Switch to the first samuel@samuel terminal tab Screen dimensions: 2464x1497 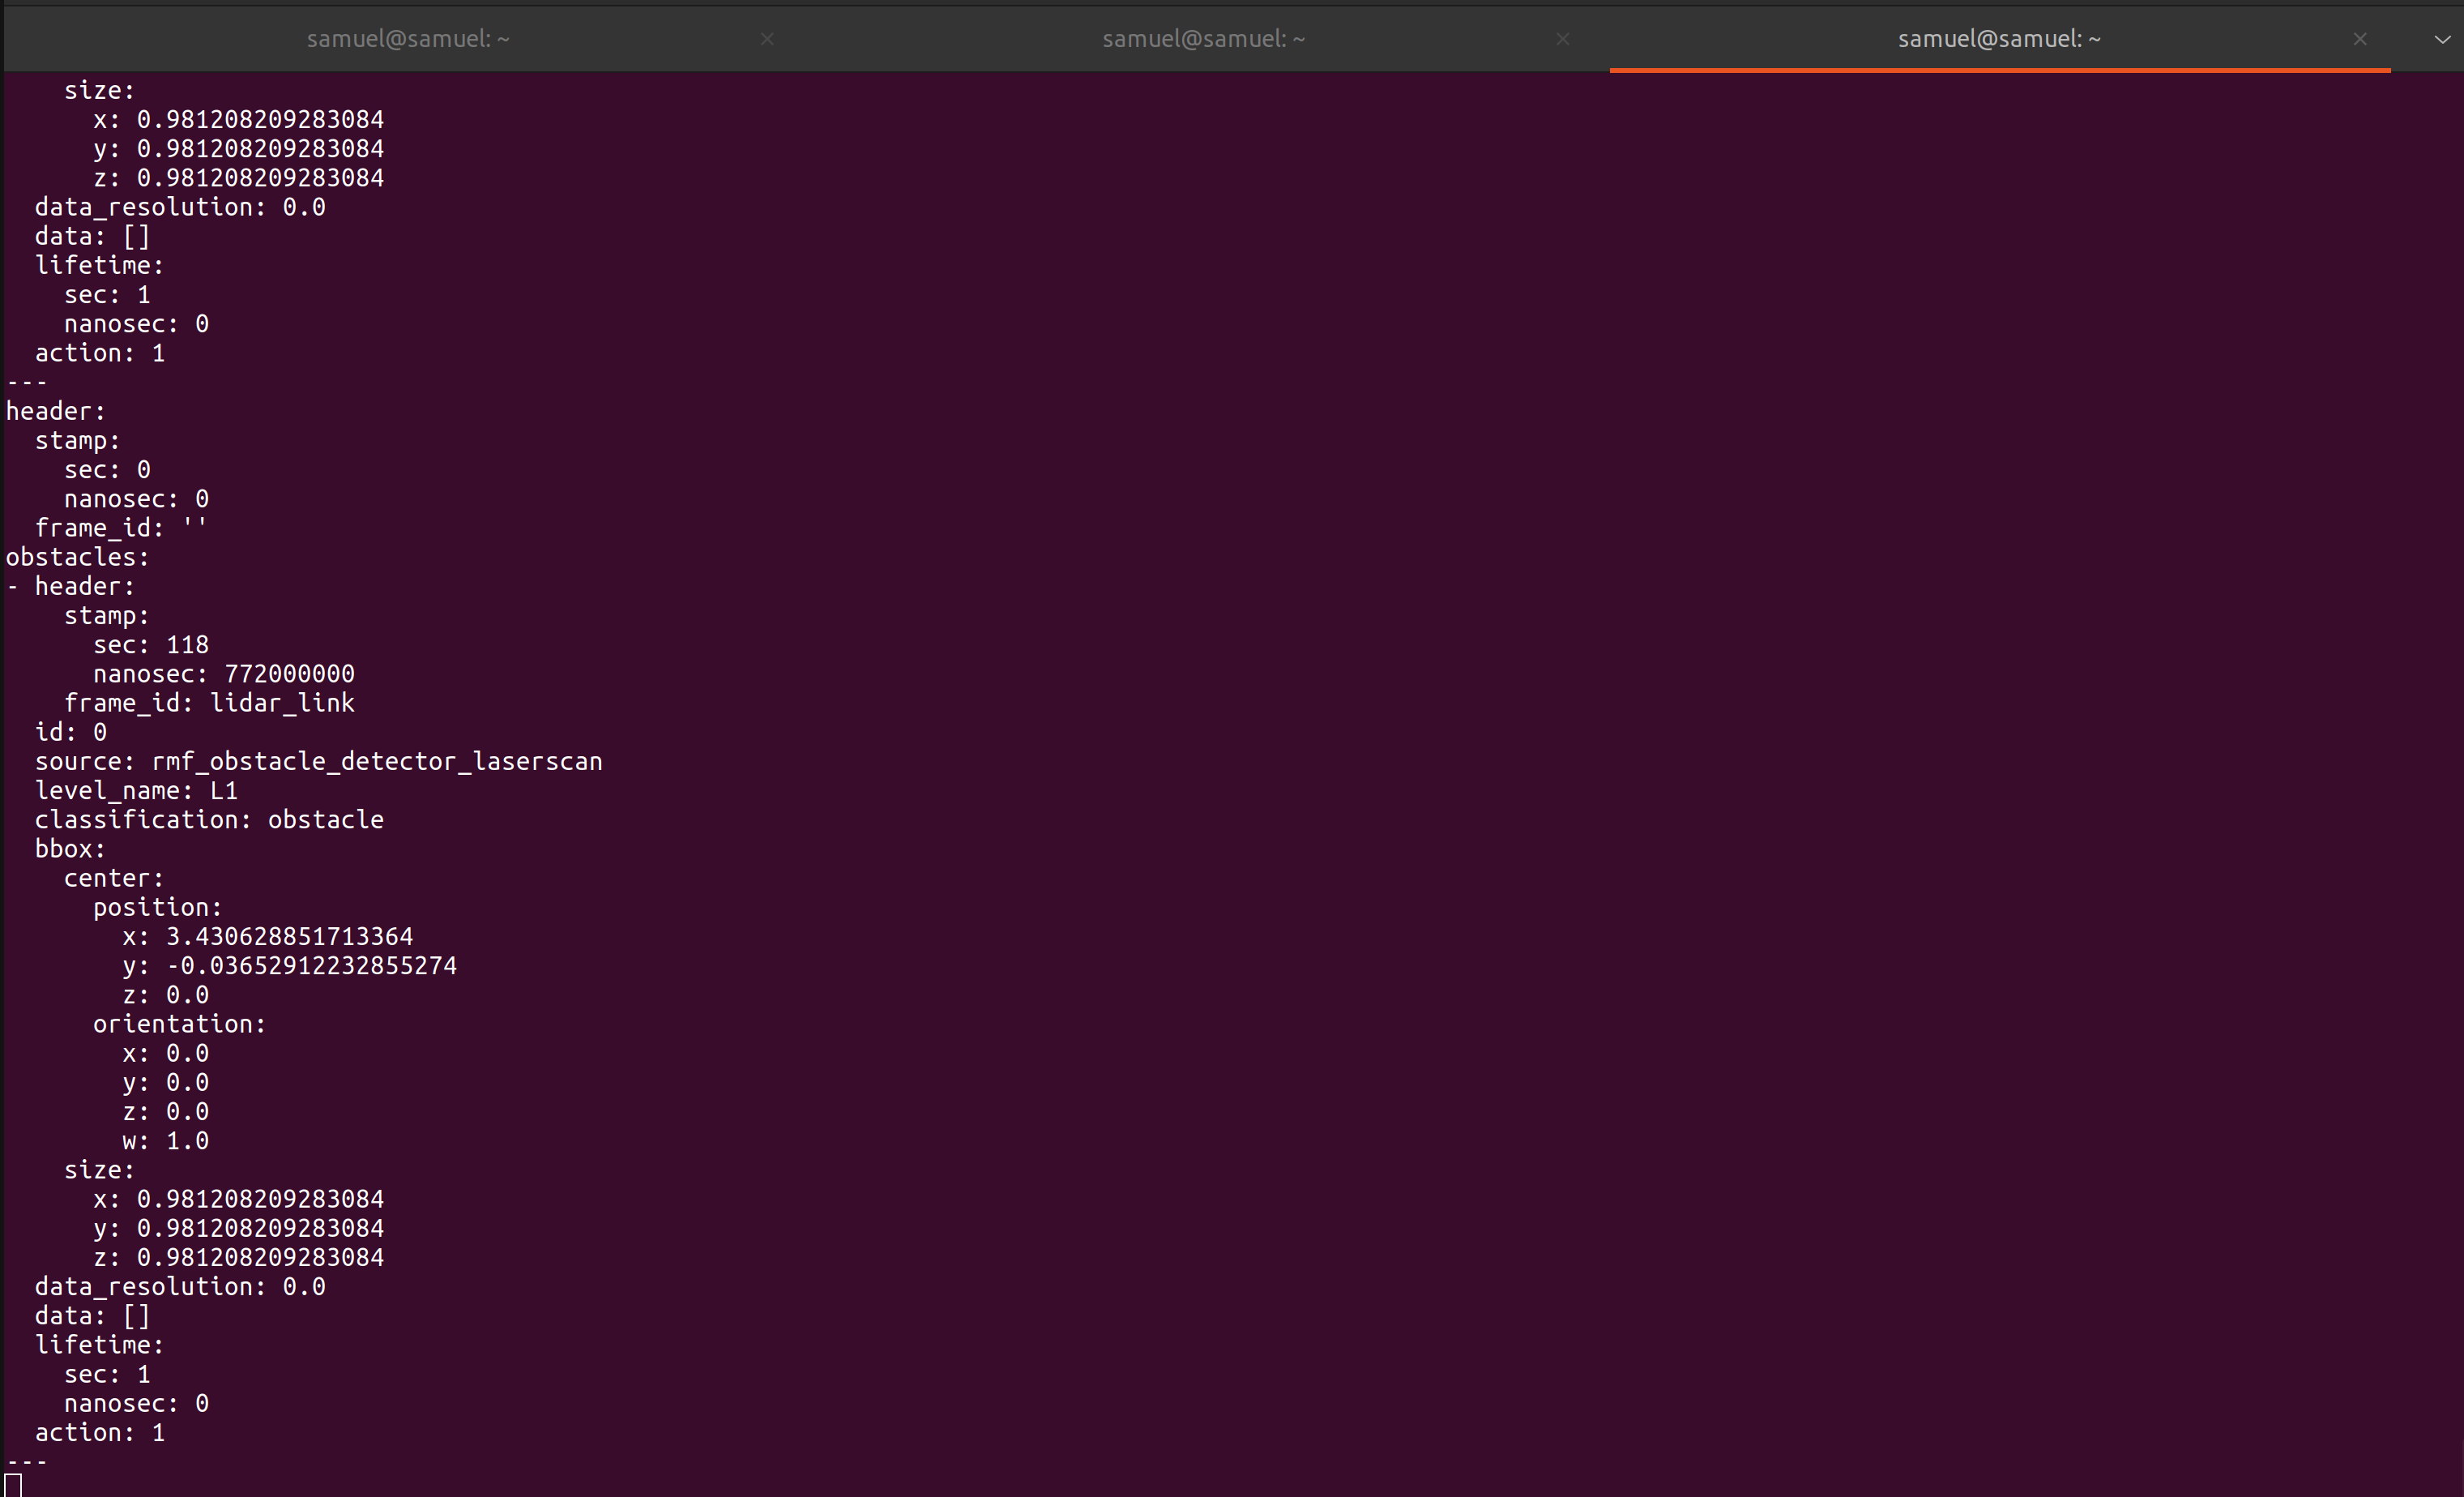(408, 39)
